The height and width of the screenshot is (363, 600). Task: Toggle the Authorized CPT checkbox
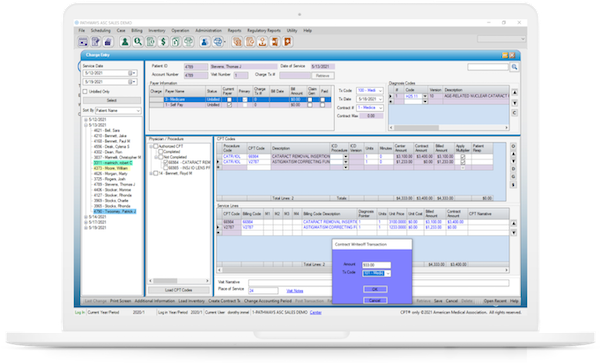tap(156, 146)
